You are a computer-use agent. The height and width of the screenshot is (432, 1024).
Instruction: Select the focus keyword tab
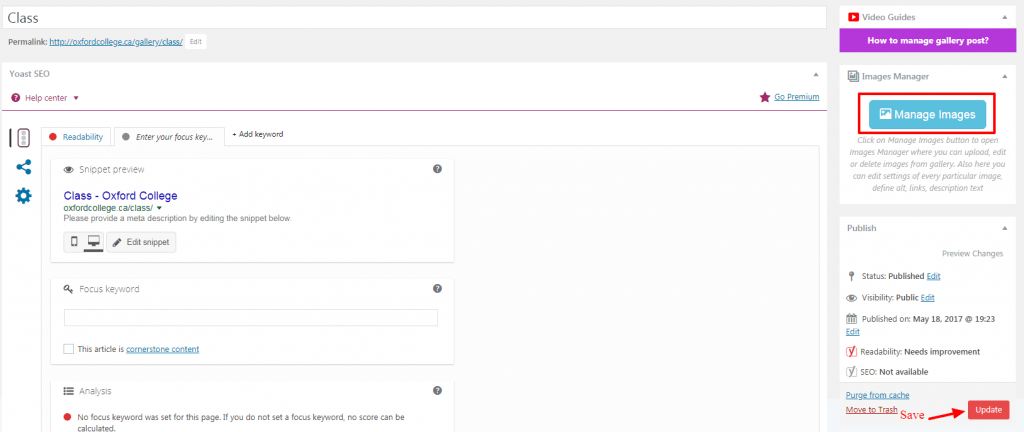coord(168,135)
